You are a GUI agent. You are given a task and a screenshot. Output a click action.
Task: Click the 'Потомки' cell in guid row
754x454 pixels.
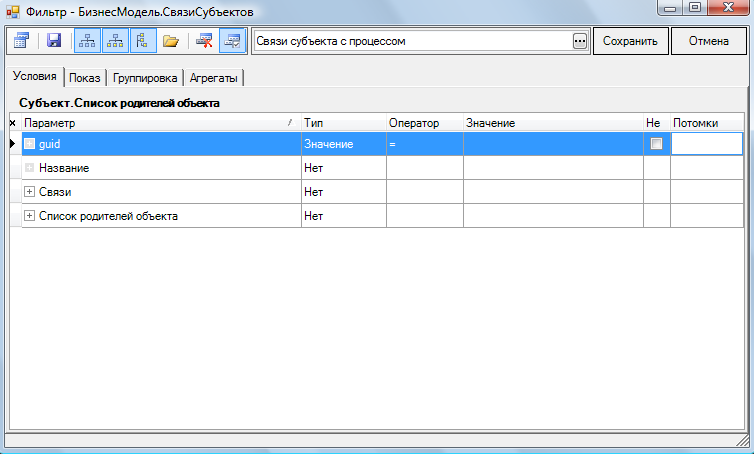coord(706,144)
